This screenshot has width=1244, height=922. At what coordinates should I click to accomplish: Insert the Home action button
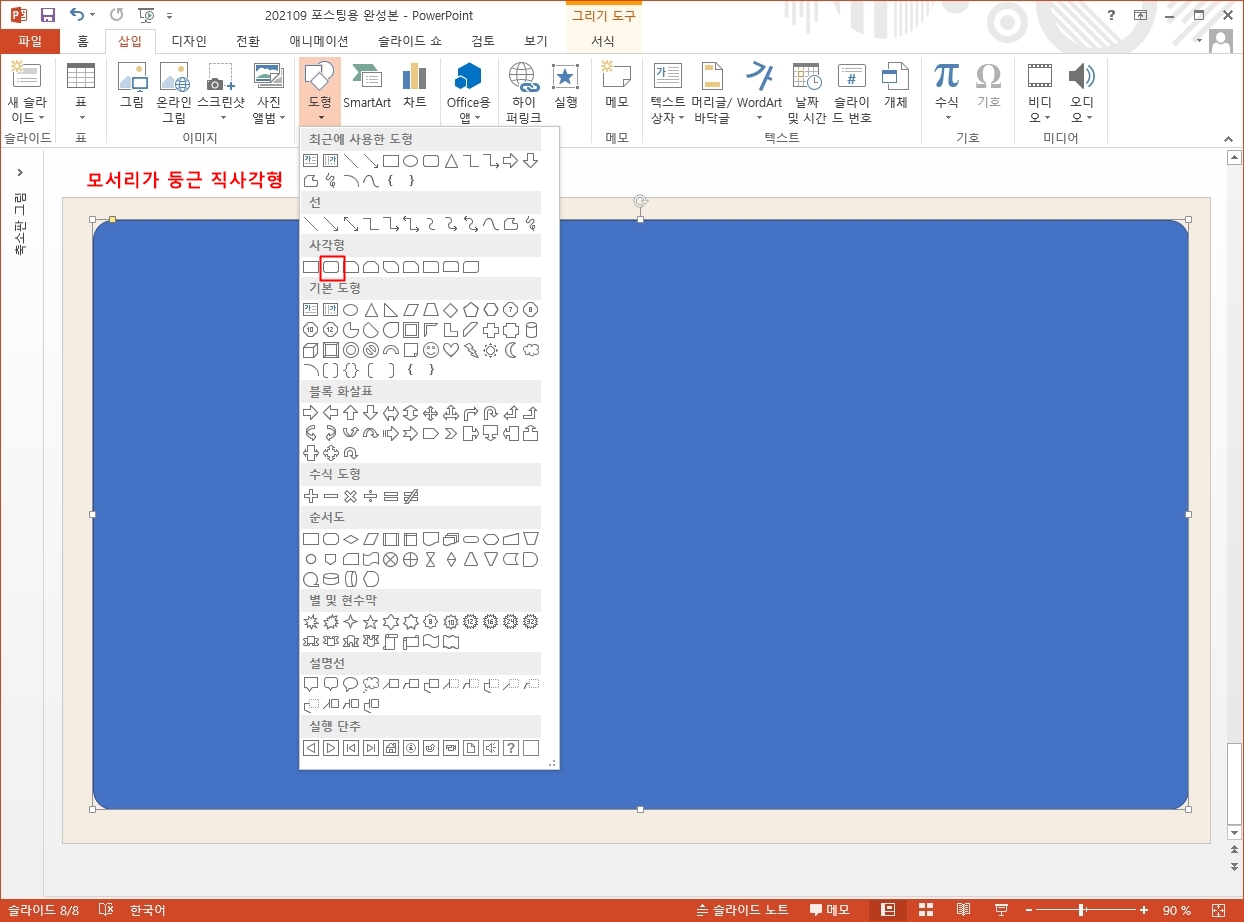(391, 747)
